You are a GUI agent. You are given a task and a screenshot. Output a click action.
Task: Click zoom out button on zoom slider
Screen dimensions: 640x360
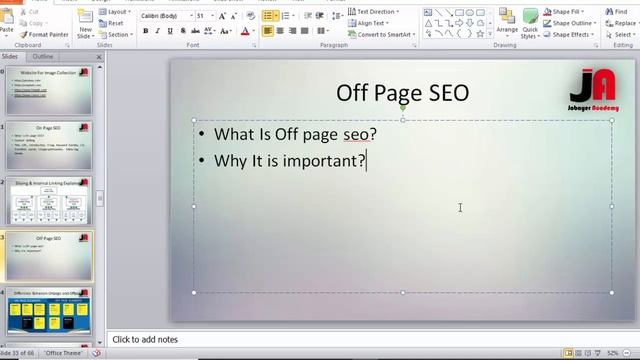click(627, 353)
